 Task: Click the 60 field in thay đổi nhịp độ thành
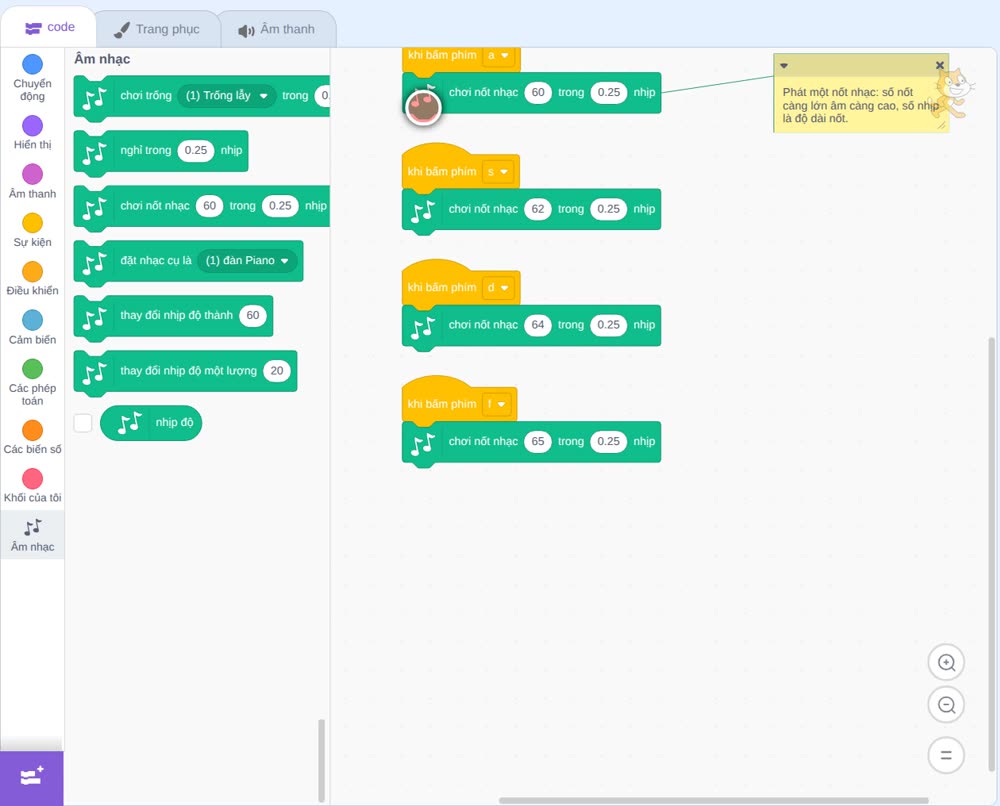coord(253,316)
